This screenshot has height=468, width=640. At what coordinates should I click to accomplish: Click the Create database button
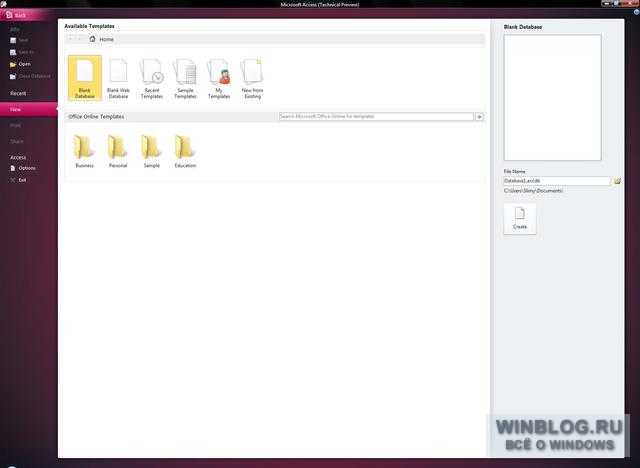[520, 219]
